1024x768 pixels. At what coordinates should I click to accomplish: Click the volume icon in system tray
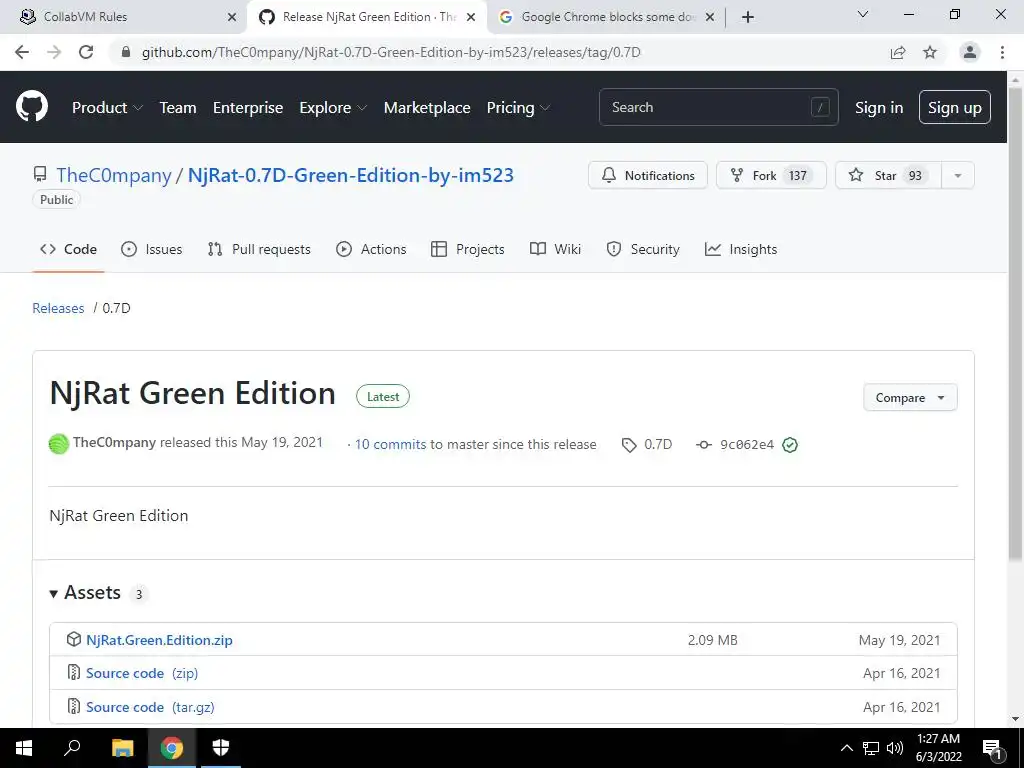[895, 748]
